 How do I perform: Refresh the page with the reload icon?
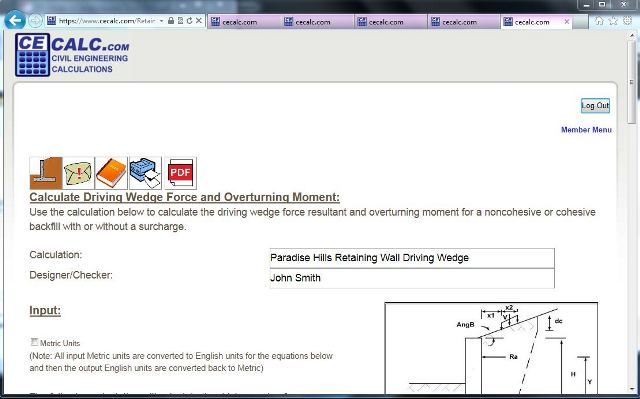point(189,21)
